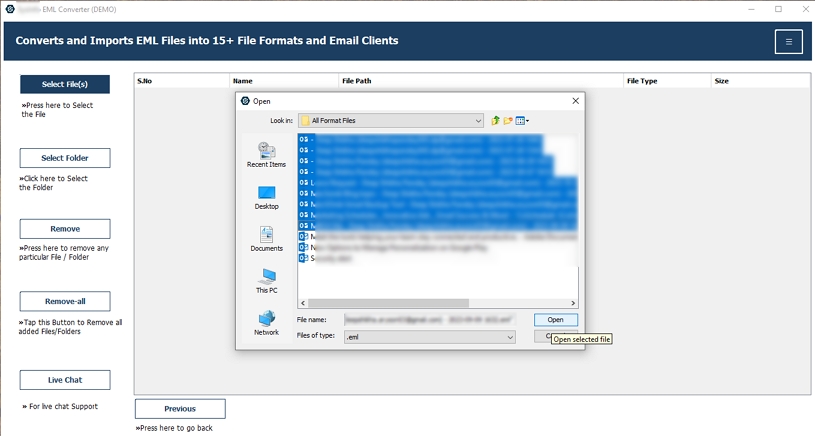
Task: Create a new folder icon
Action: 508,121
